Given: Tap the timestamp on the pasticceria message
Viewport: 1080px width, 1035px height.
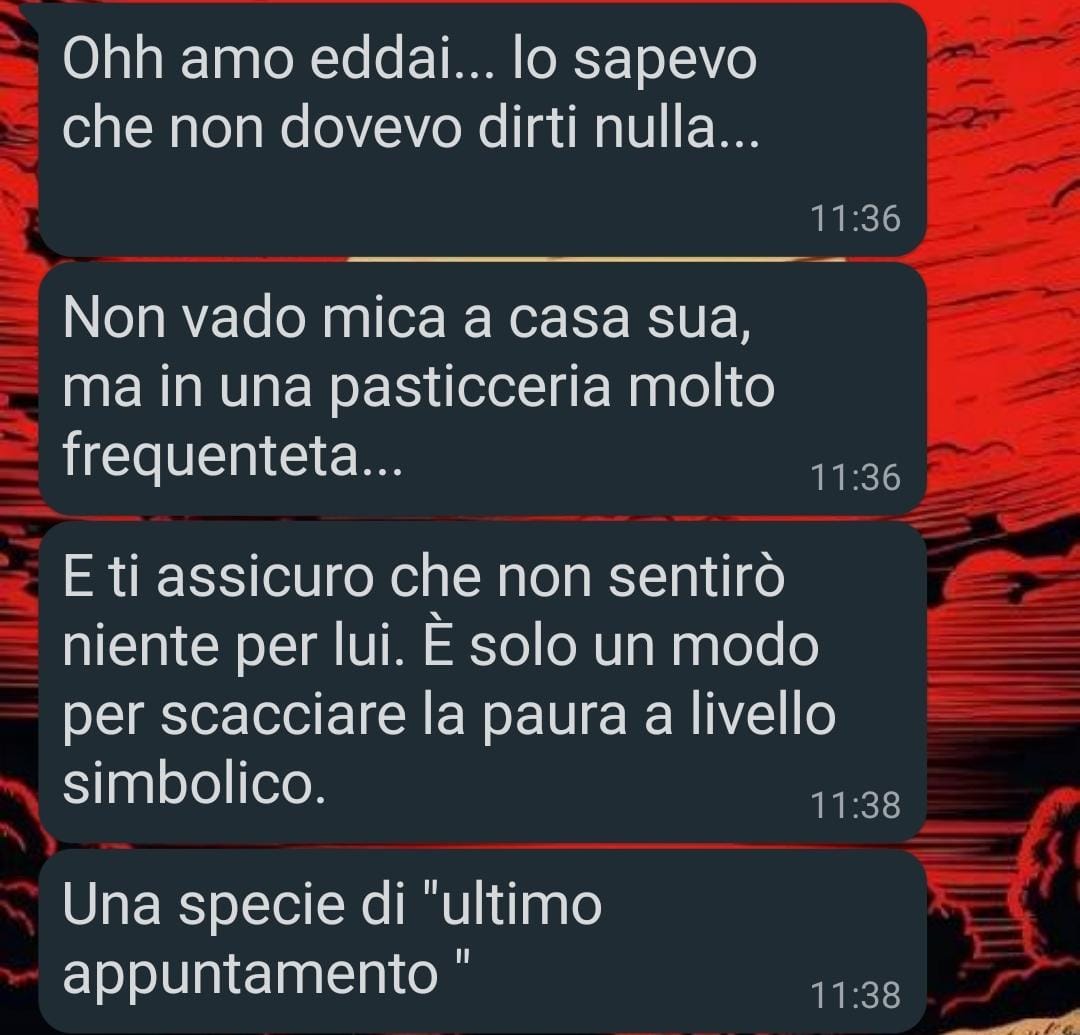Looking at the screenshot, I should [855, 478].
